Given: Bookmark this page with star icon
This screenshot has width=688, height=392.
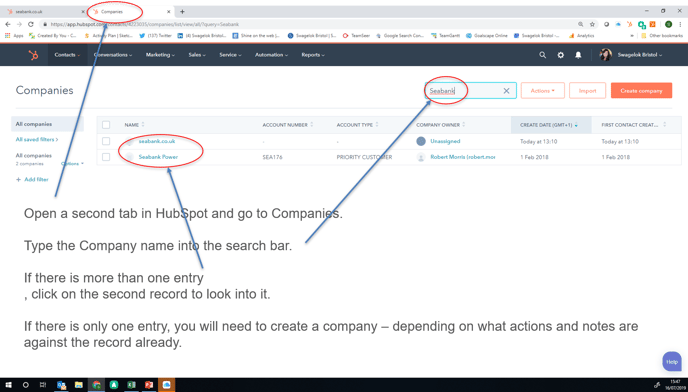Looking at the screenshot, I should (x=592, y=25).
